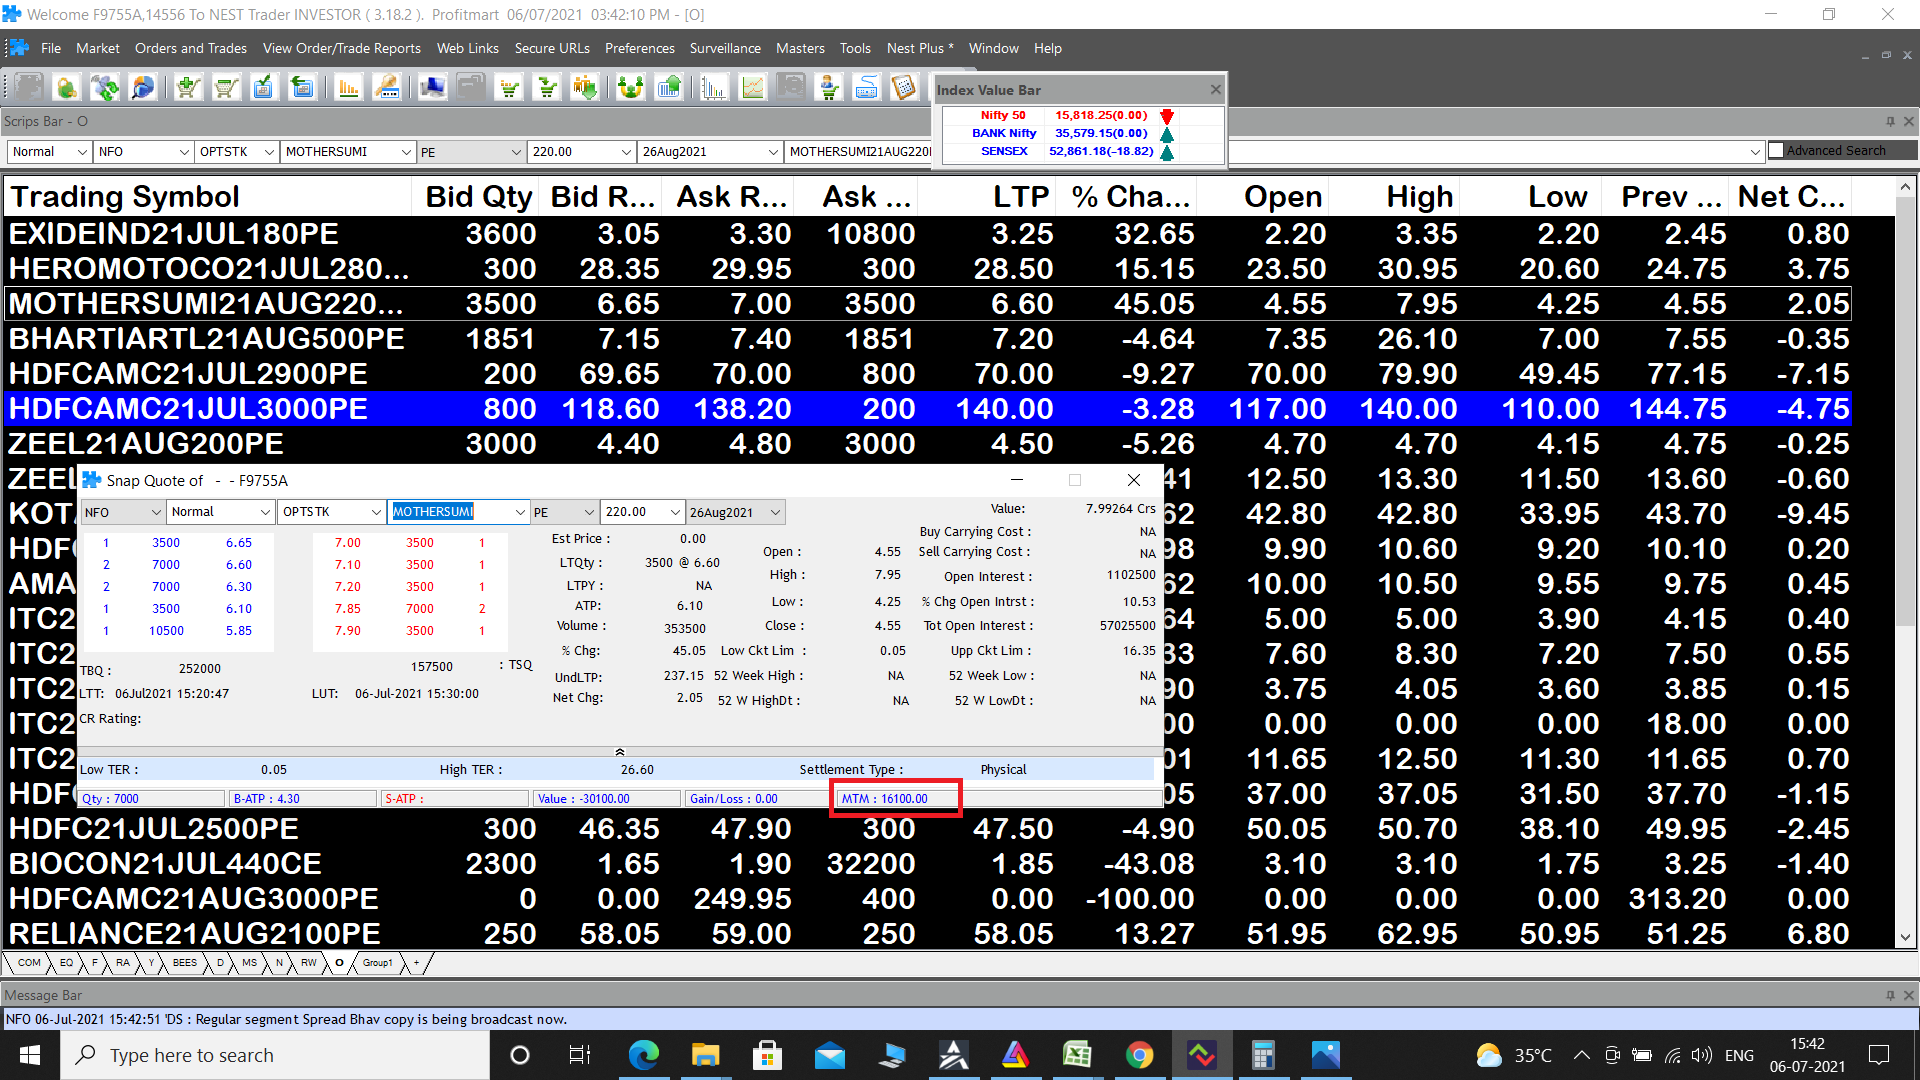This screenshot has height=1080, width=1920.
Task: Click the calendar with green checkmark icon
Action: (x=263, y=88)
